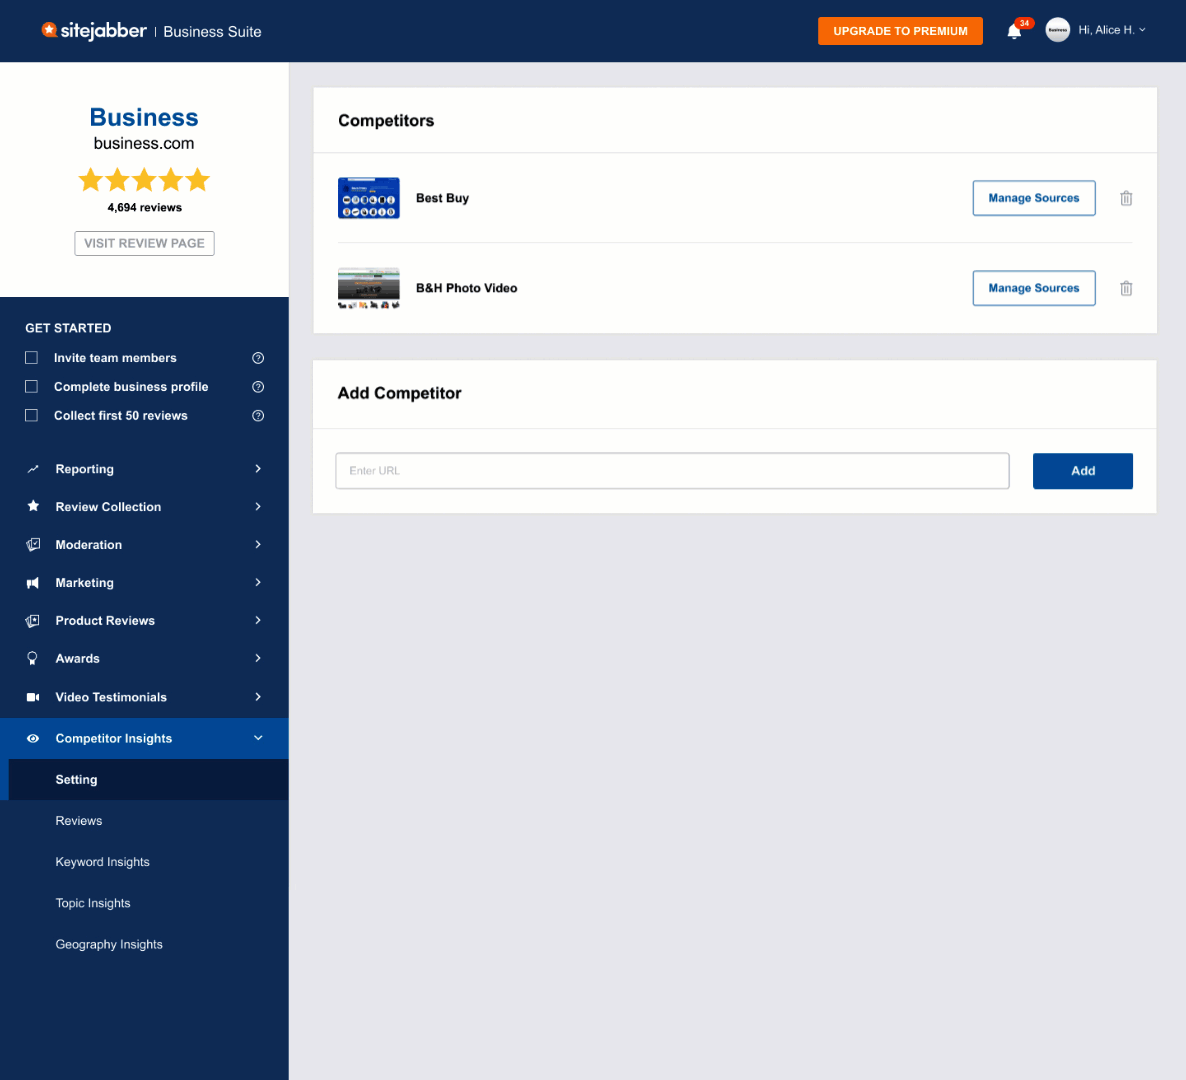Expand the Moderation chevron

(258, 545)
